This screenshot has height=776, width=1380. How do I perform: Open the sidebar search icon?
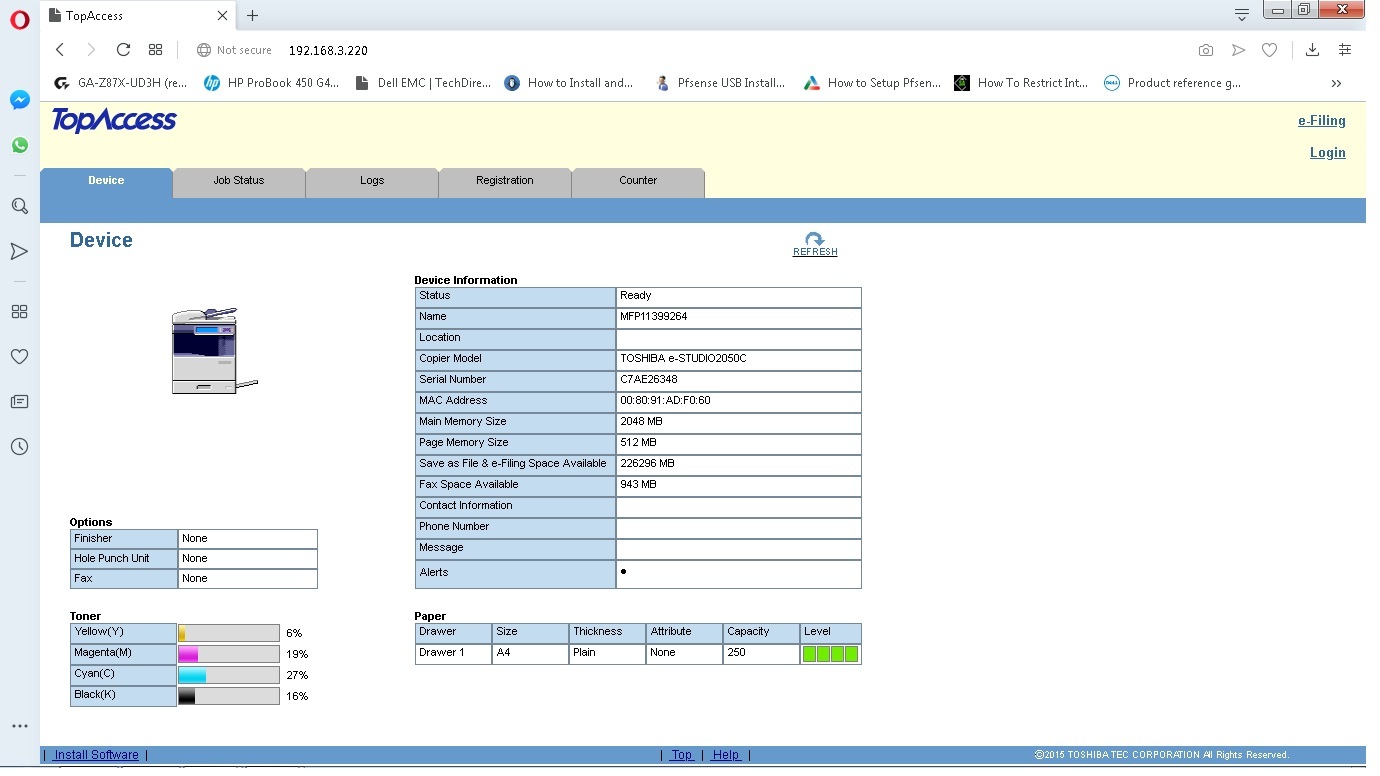click(19, 206)
